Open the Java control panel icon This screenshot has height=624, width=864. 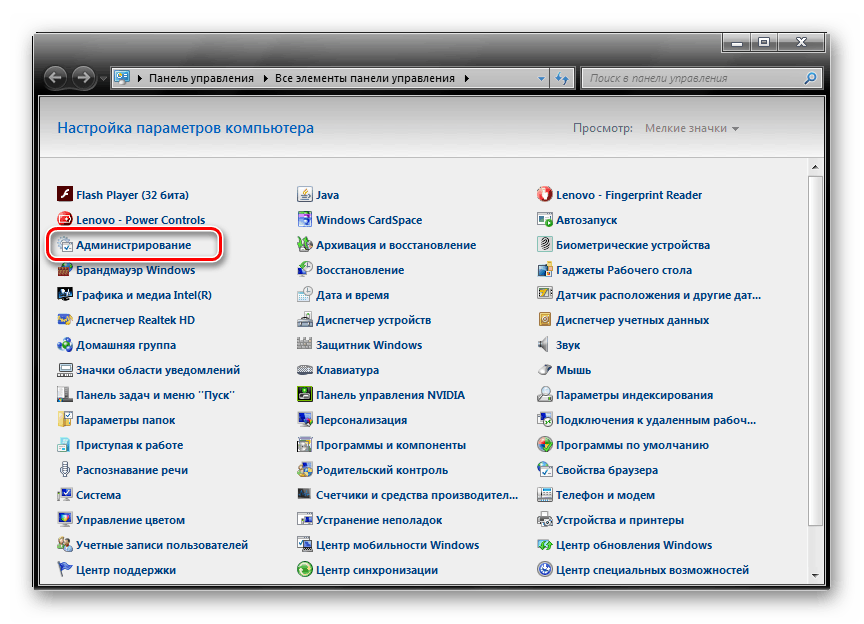[305, 195]
